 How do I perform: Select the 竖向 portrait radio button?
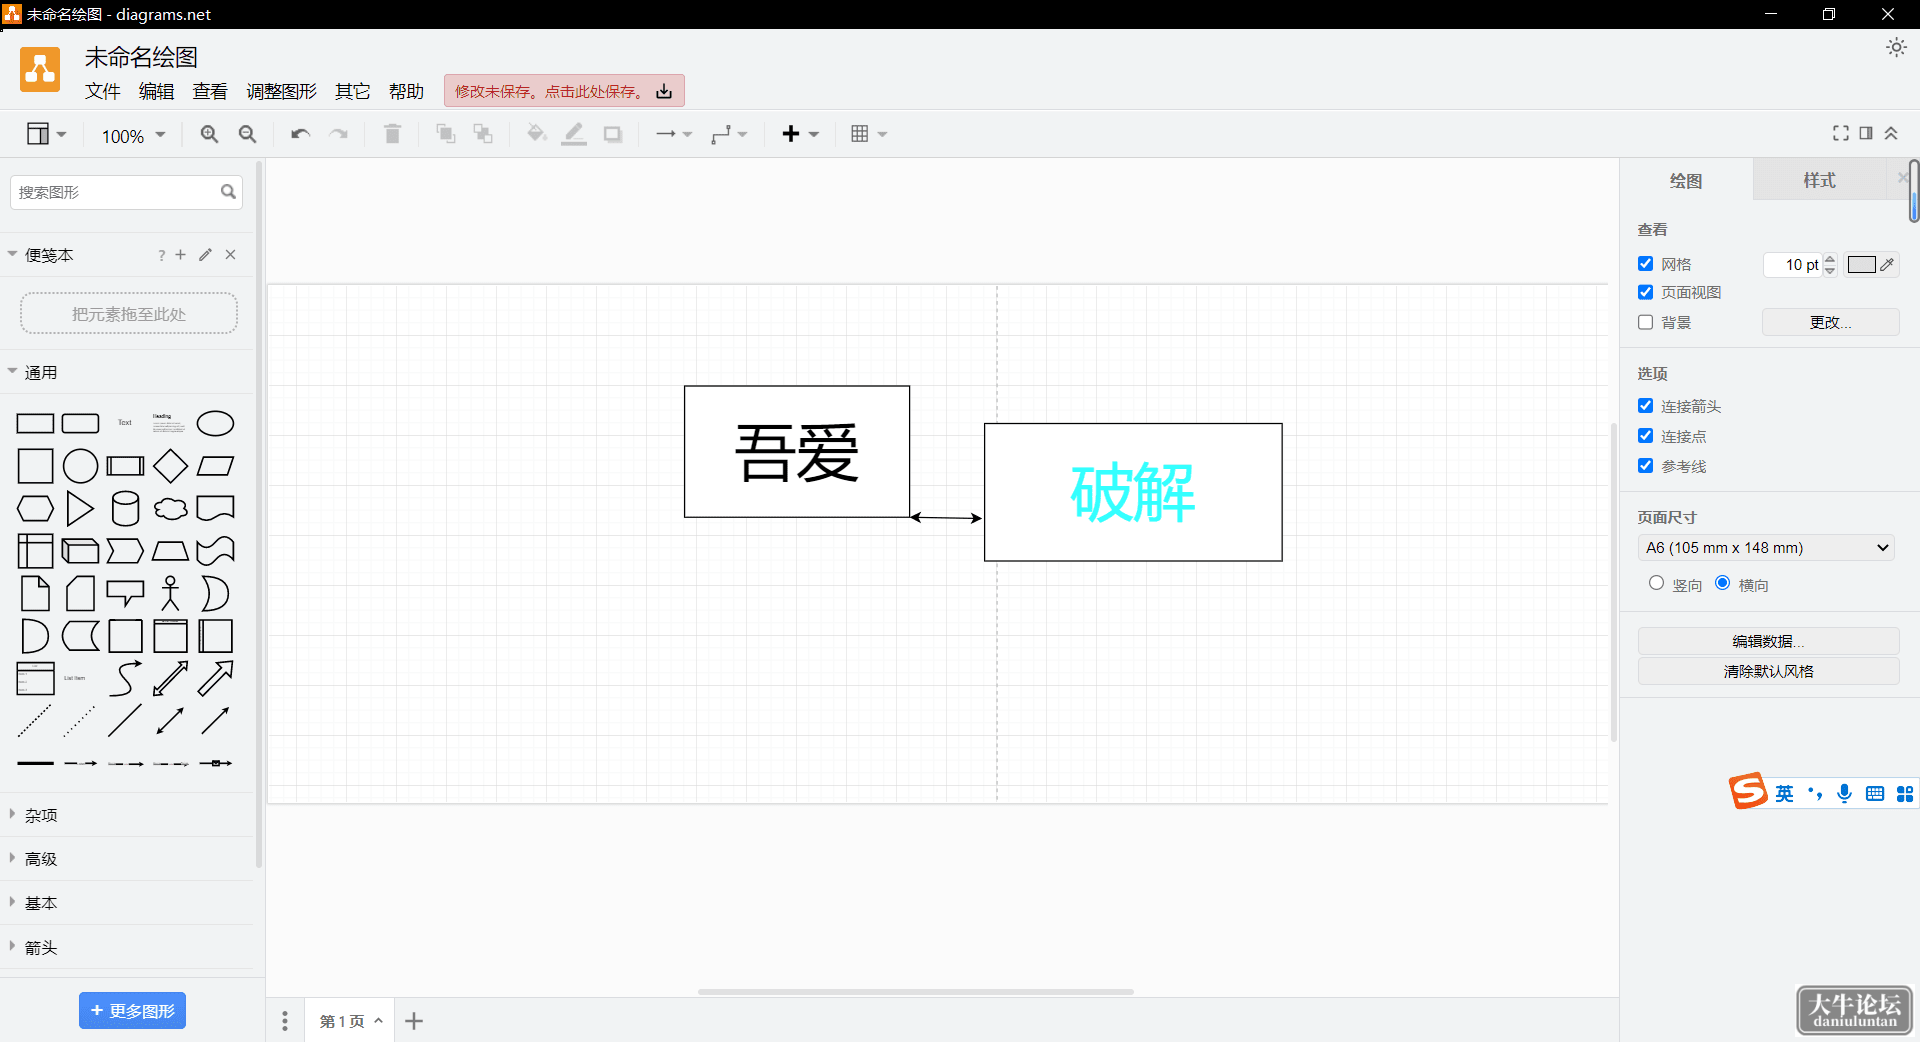pos(1657,583)
